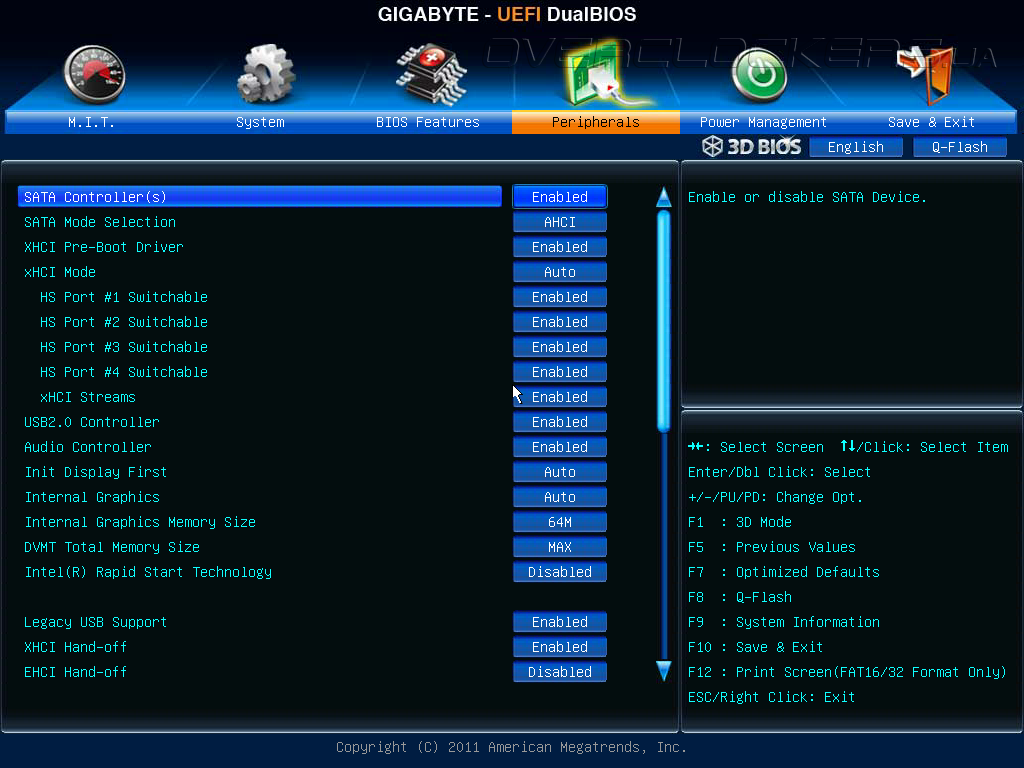Launch the Q-Flash utility button

pyautogui.click(x=959, y=147)
